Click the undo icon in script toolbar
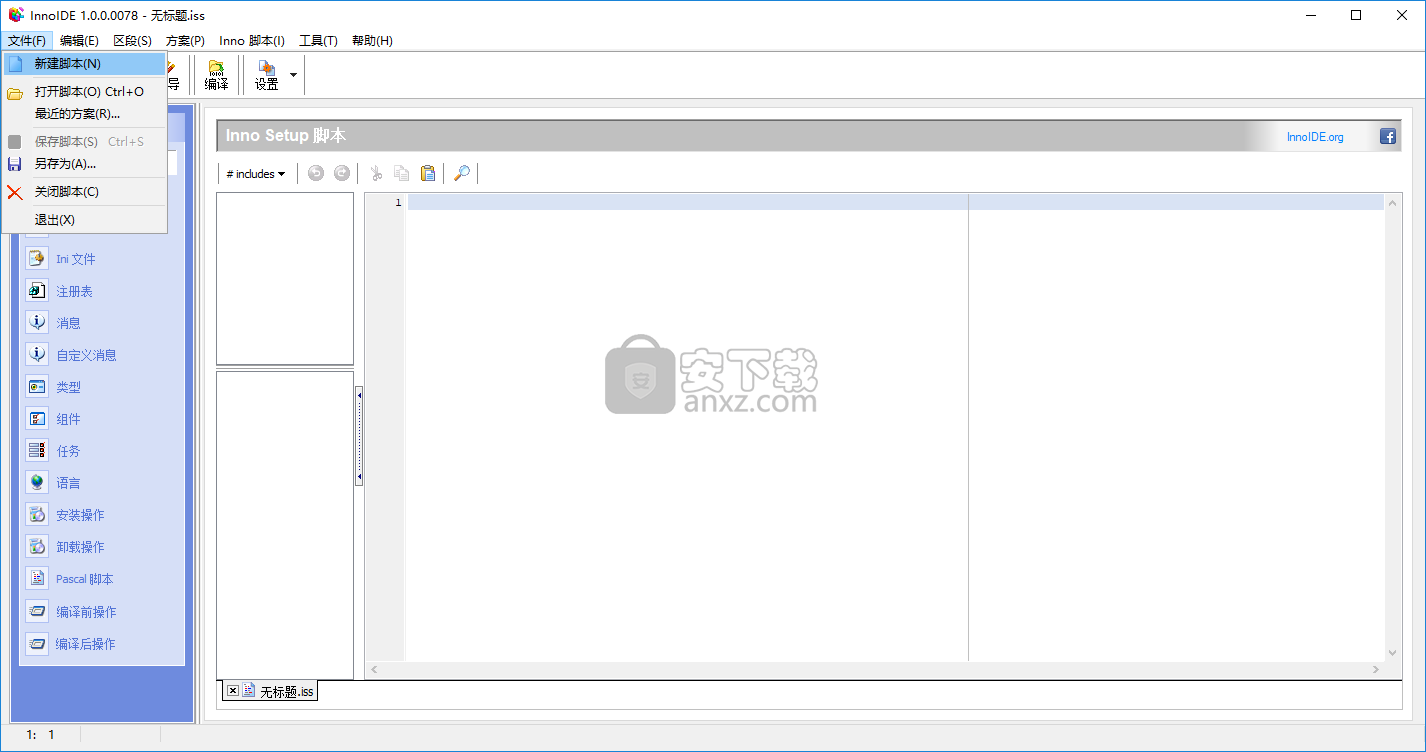This screenshot has height=752, width=1426. (x=316, y=173)
